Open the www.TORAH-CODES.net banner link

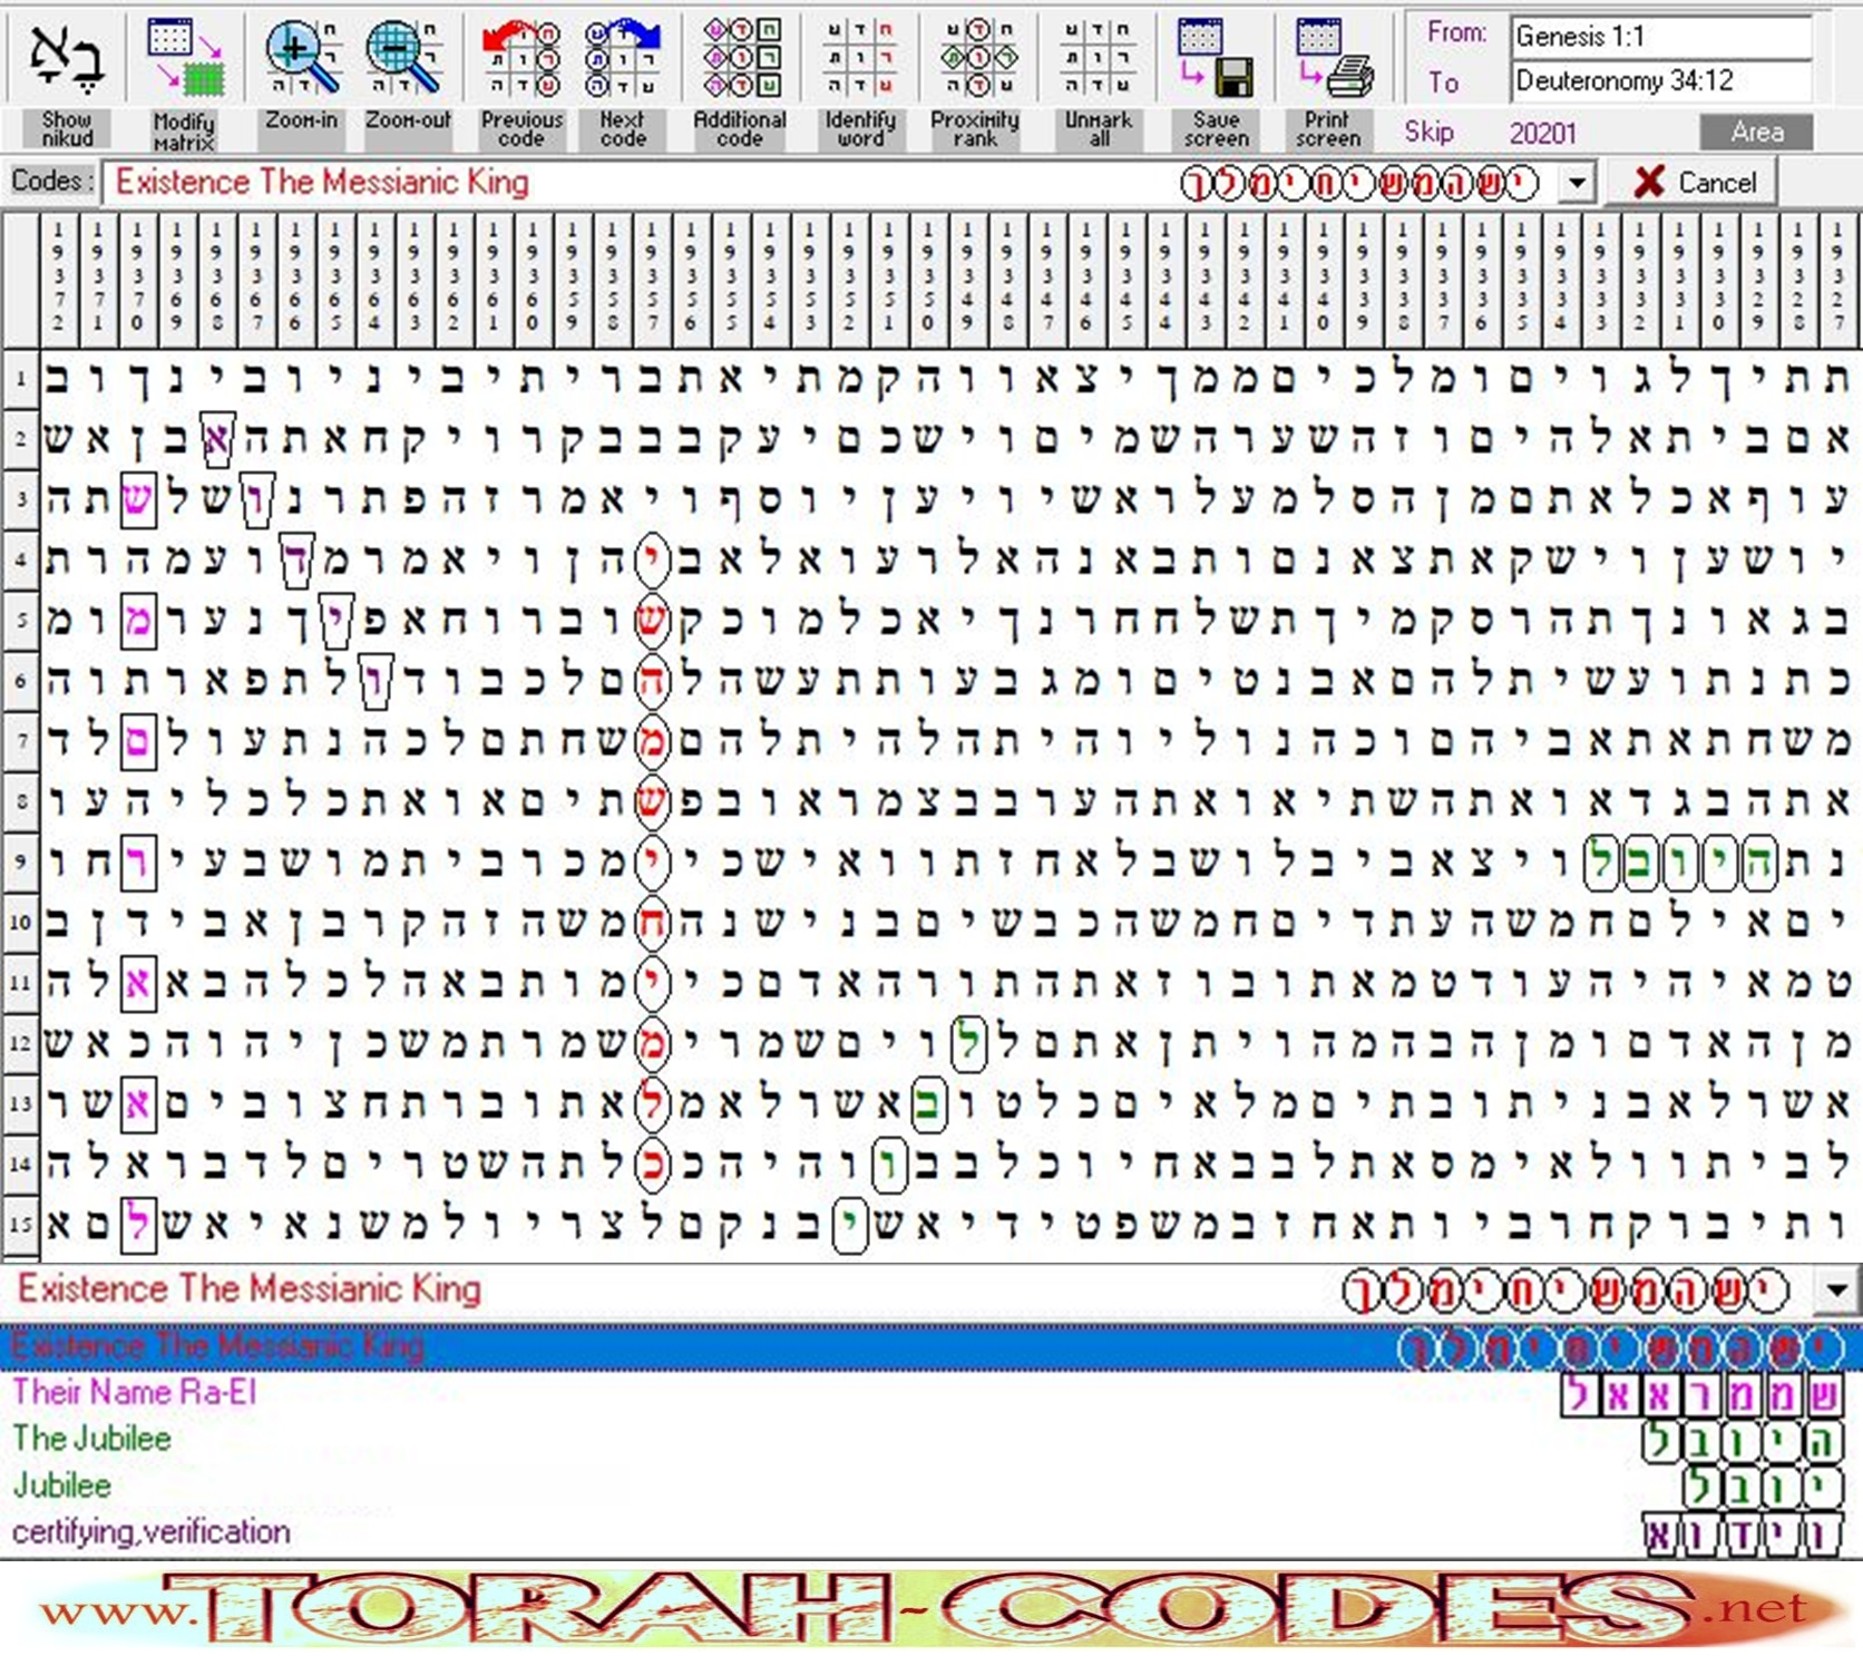point(931,1608)
